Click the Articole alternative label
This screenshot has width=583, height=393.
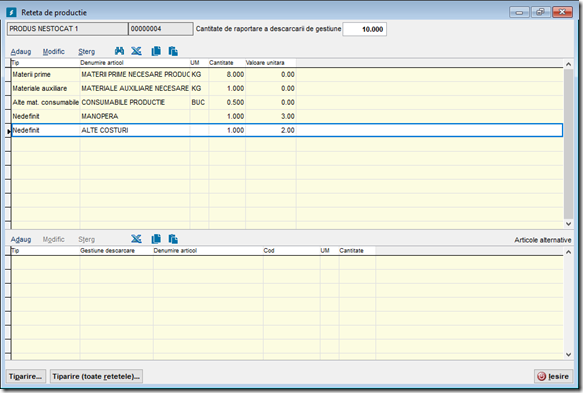[542, 240]
